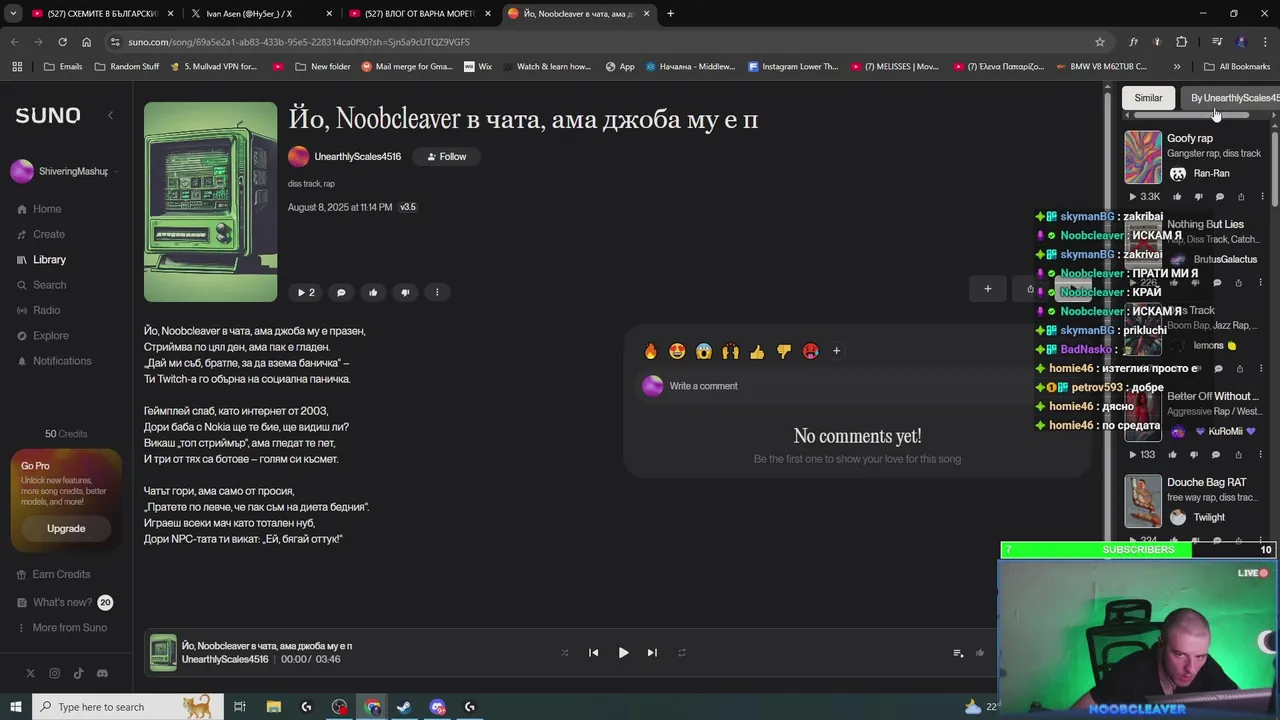
Task: Open Radio in the Suno sidebar
Action: [39, 310]
